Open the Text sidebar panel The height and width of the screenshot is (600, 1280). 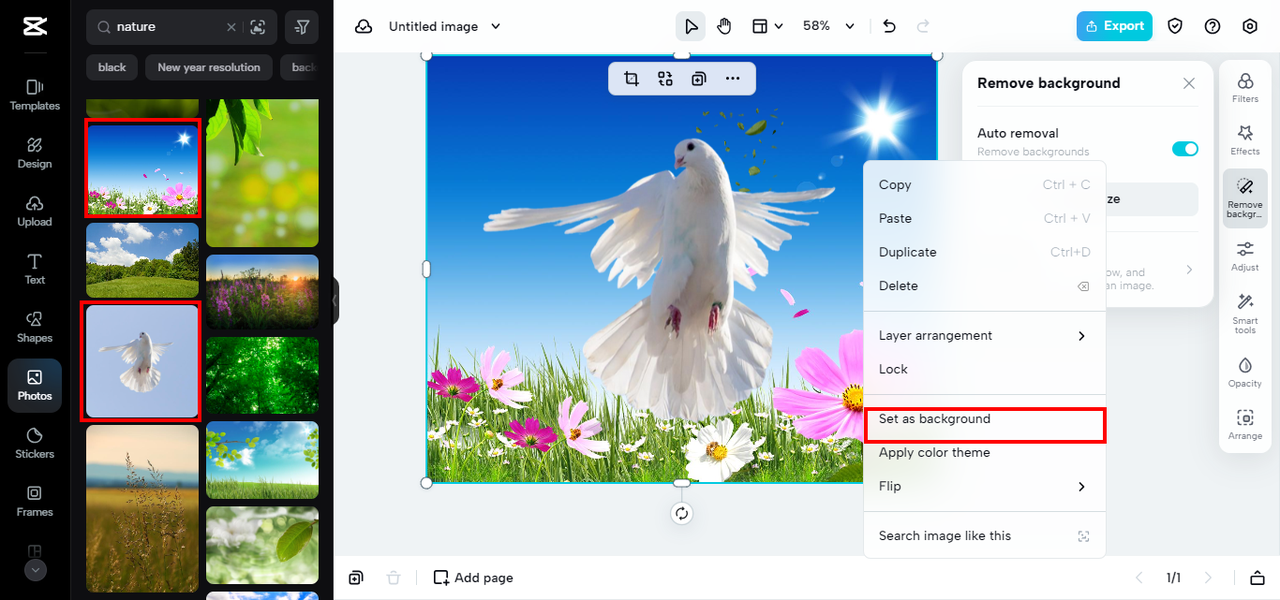(34, 269)
